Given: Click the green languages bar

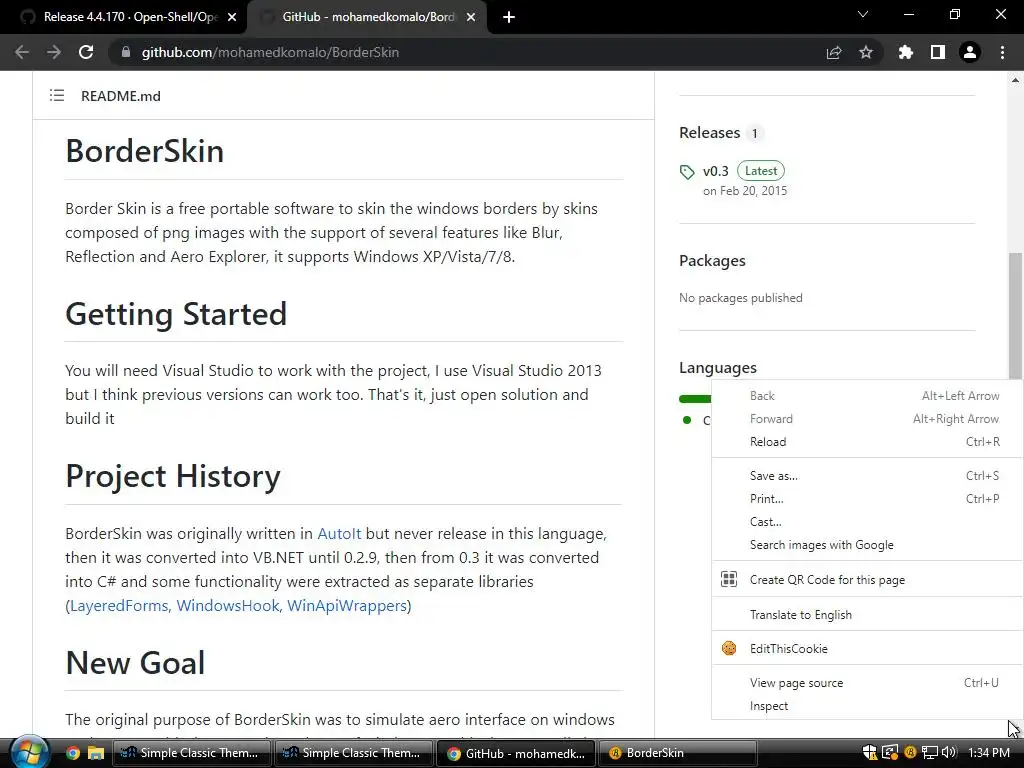Looking at the screenshot, I should tap(696, 398).
